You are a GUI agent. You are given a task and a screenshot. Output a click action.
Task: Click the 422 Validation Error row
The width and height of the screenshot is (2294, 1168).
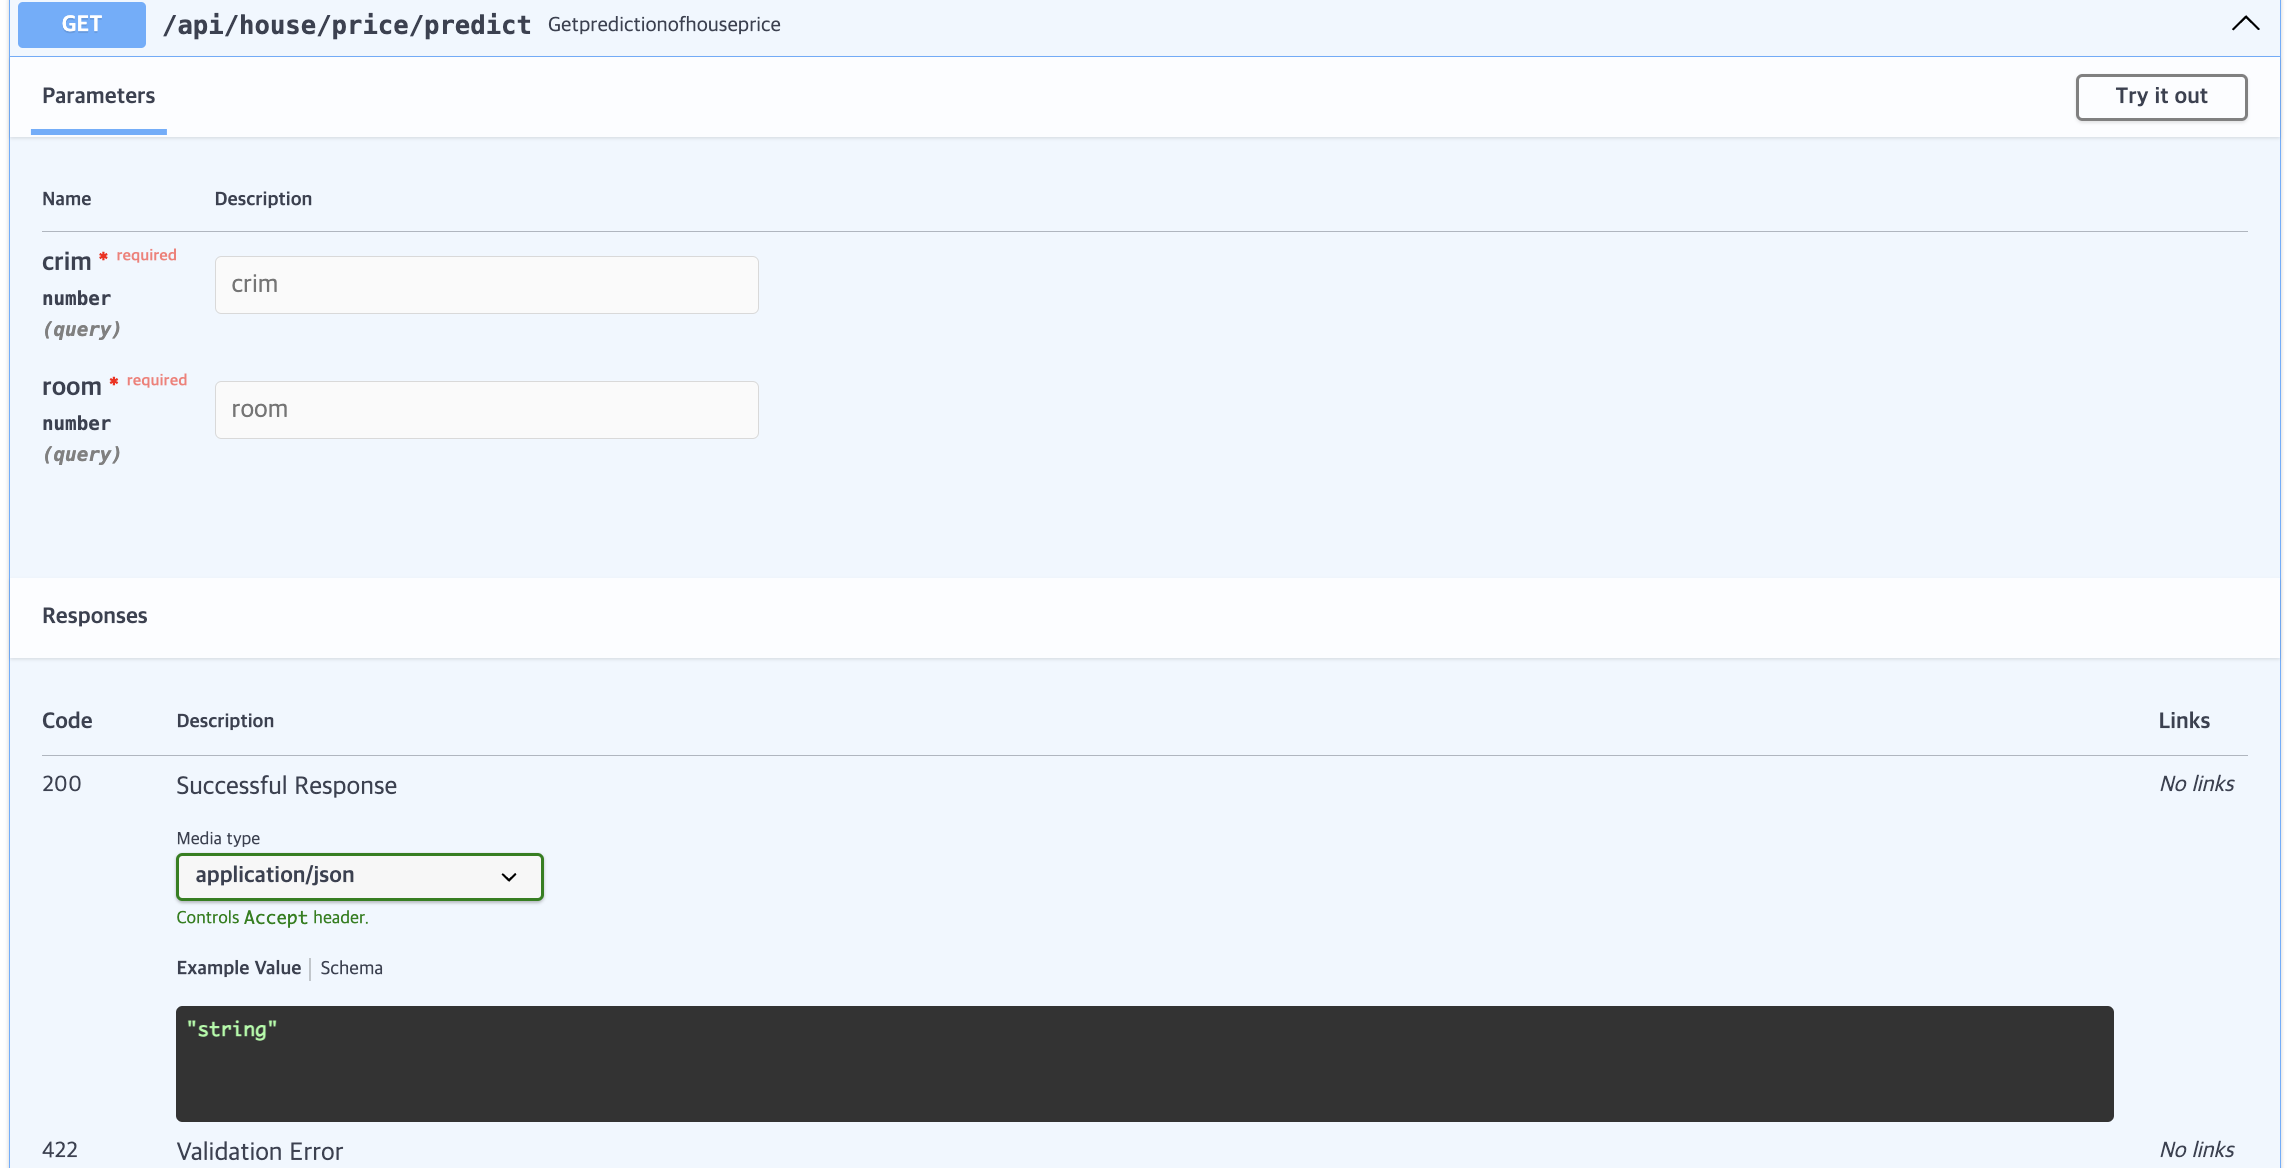(259, 1151)
